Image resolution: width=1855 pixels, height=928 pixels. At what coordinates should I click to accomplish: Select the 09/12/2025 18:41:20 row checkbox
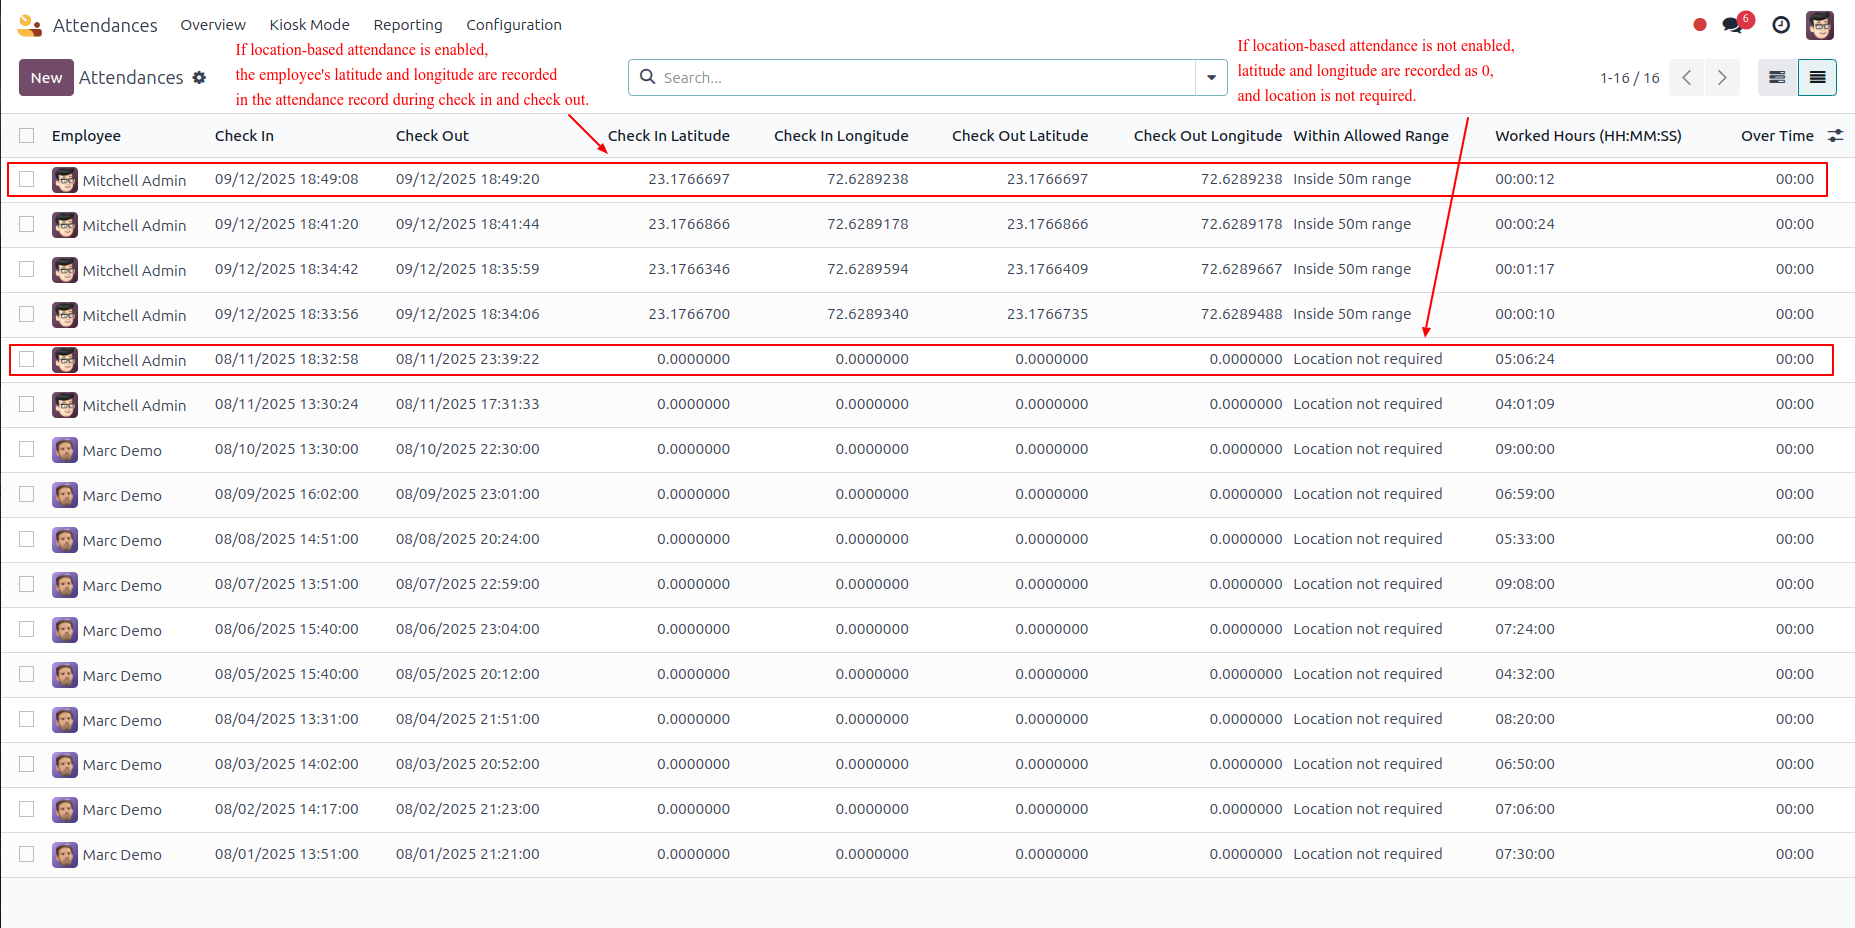(x=27, y=224)
